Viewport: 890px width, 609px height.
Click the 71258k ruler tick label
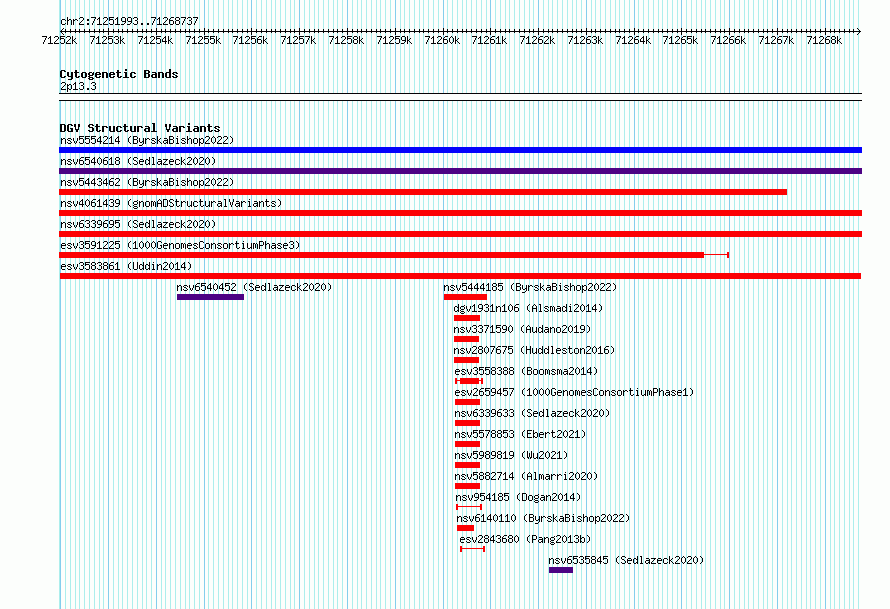pyautogui.click(x=346, y=40)
